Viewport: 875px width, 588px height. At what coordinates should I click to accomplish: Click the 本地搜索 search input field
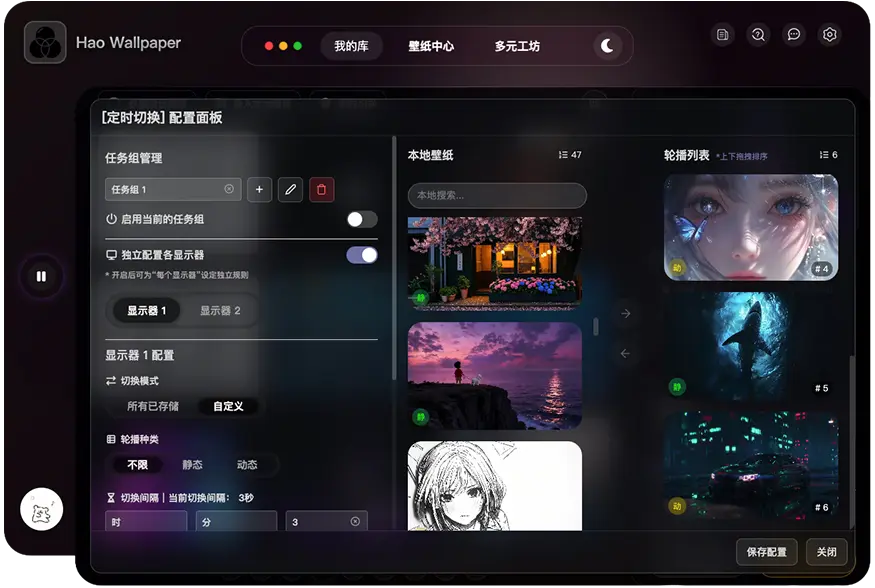pos(497,196)
